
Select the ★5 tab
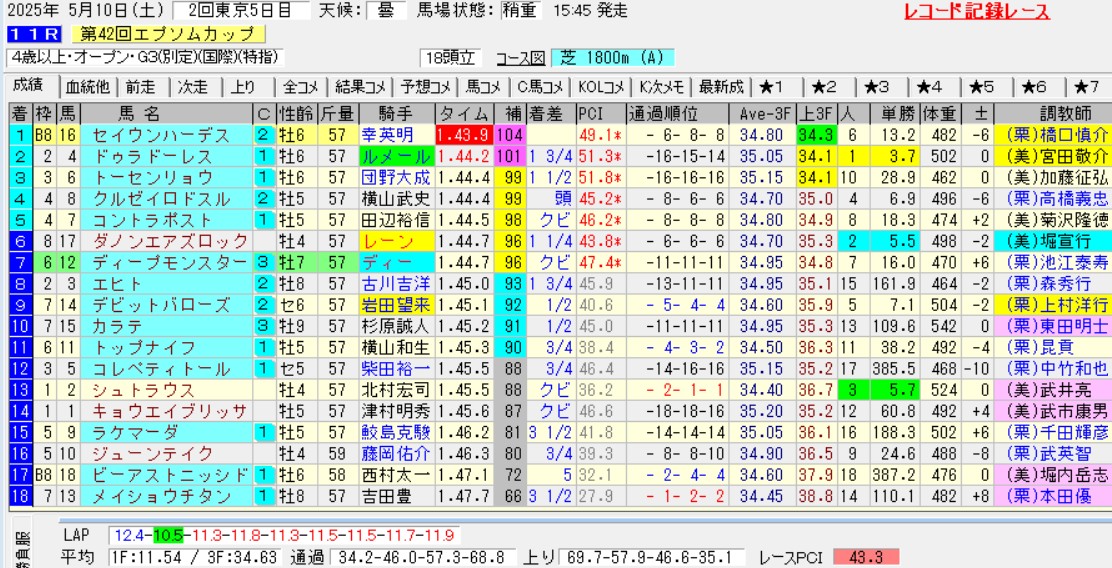[x=982, y=87]
